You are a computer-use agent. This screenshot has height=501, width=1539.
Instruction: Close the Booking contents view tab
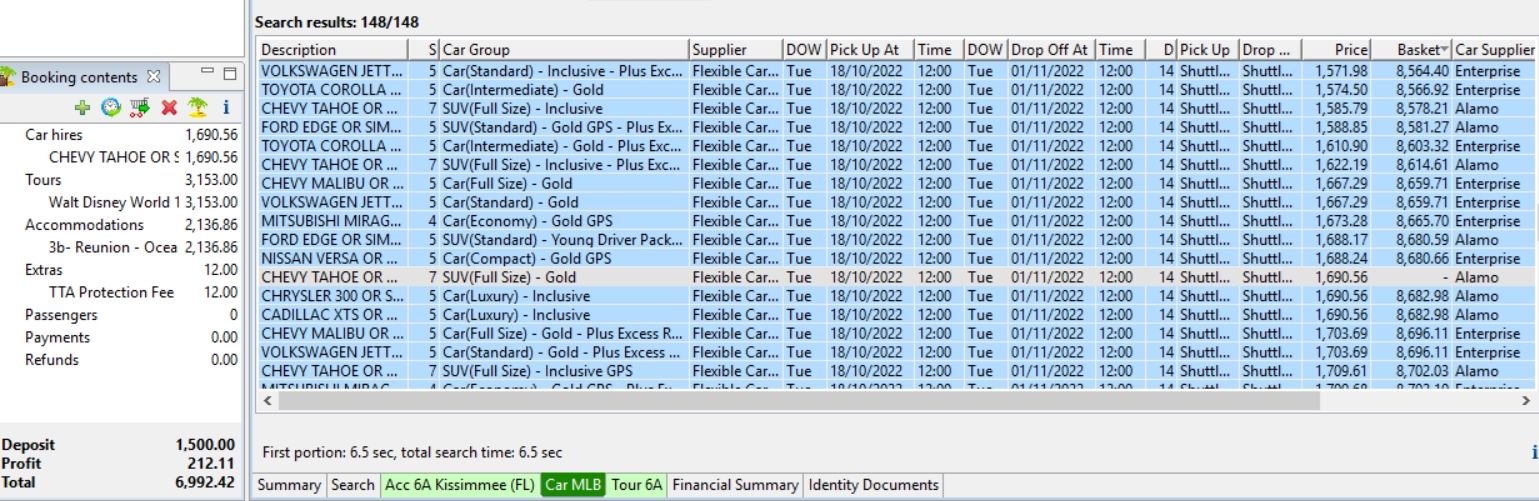pos(153,76)
